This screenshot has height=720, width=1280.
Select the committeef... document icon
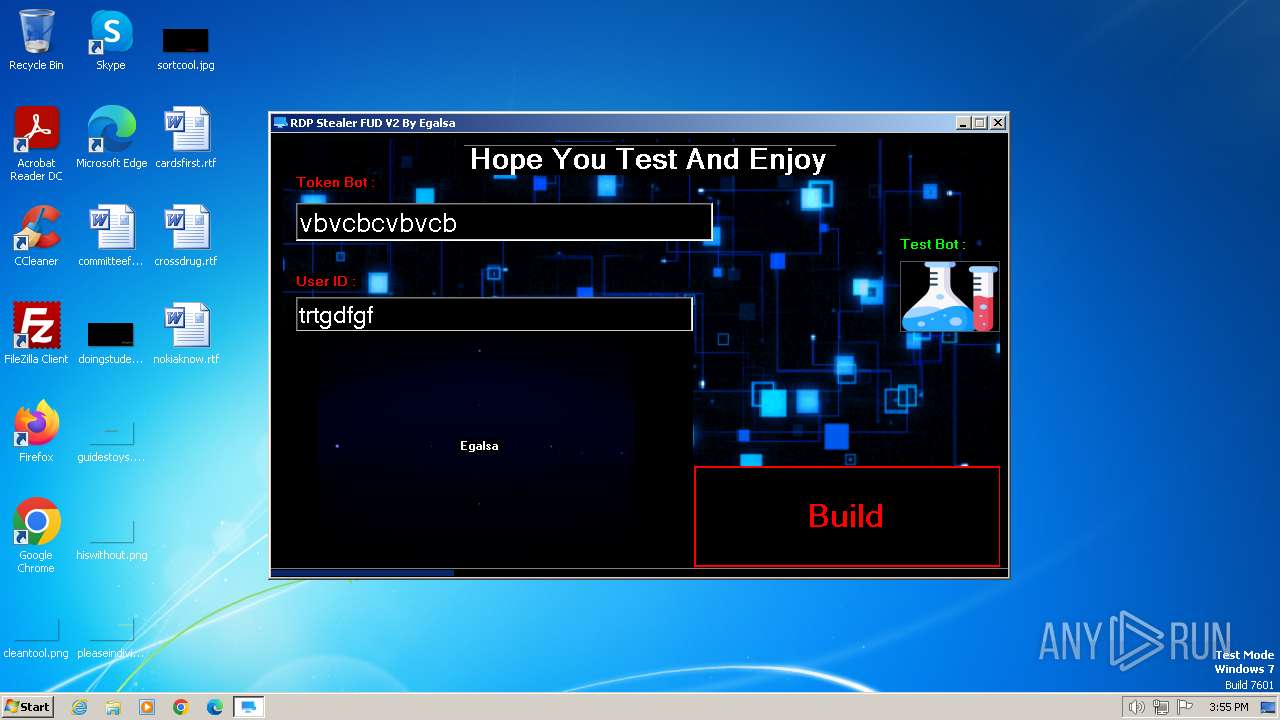click(111, 235)
